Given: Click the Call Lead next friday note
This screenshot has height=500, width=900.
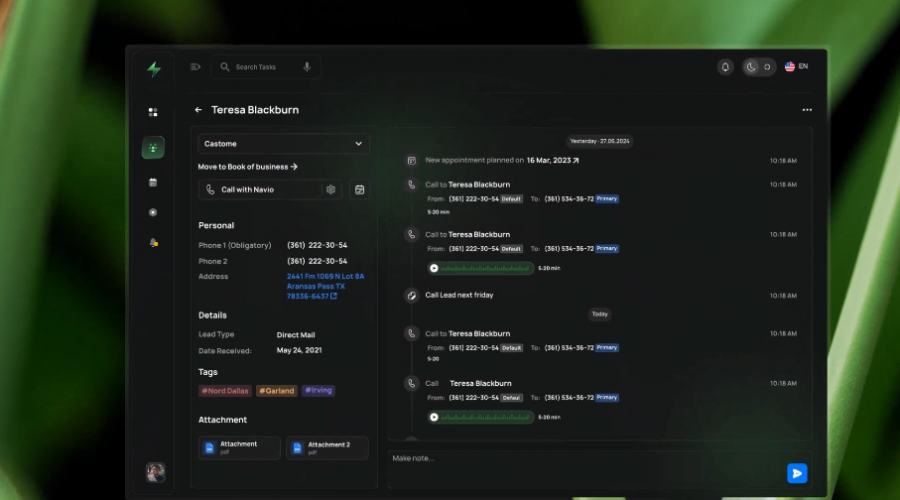Looking at the screenshot, I should pos(459,295).
